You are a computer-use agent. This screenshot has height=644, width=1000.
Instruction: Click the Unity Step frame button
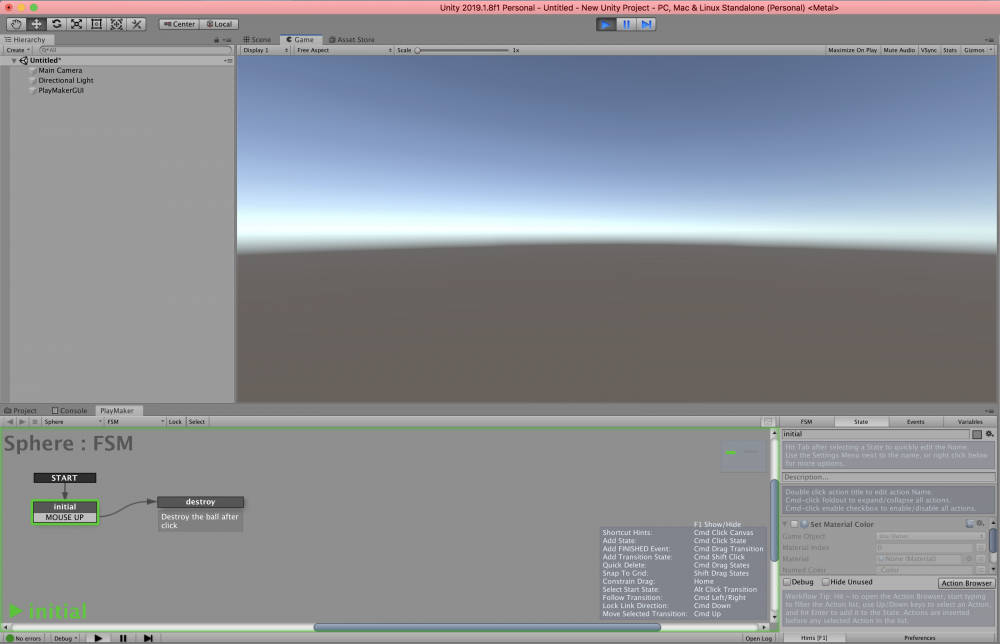(646, 24)
